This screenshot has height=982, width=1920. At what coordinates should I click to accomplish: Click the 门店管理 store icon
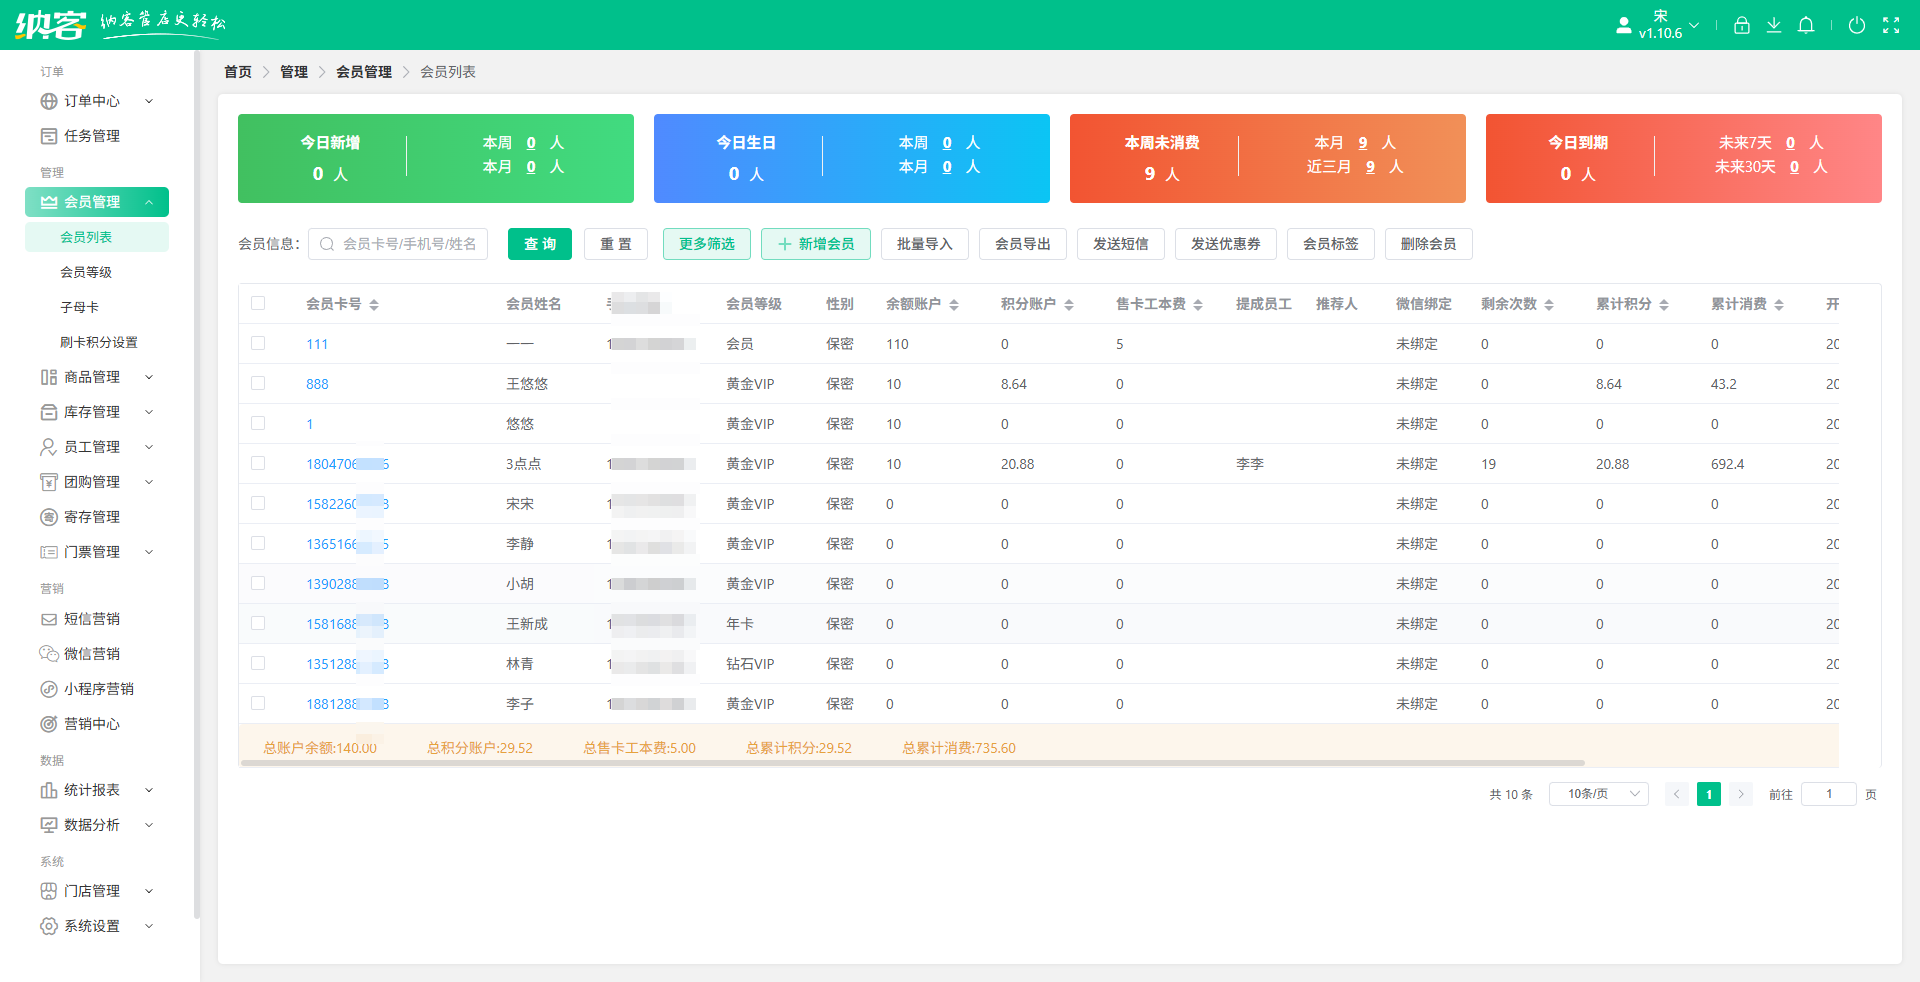click(x=49, y=891)
